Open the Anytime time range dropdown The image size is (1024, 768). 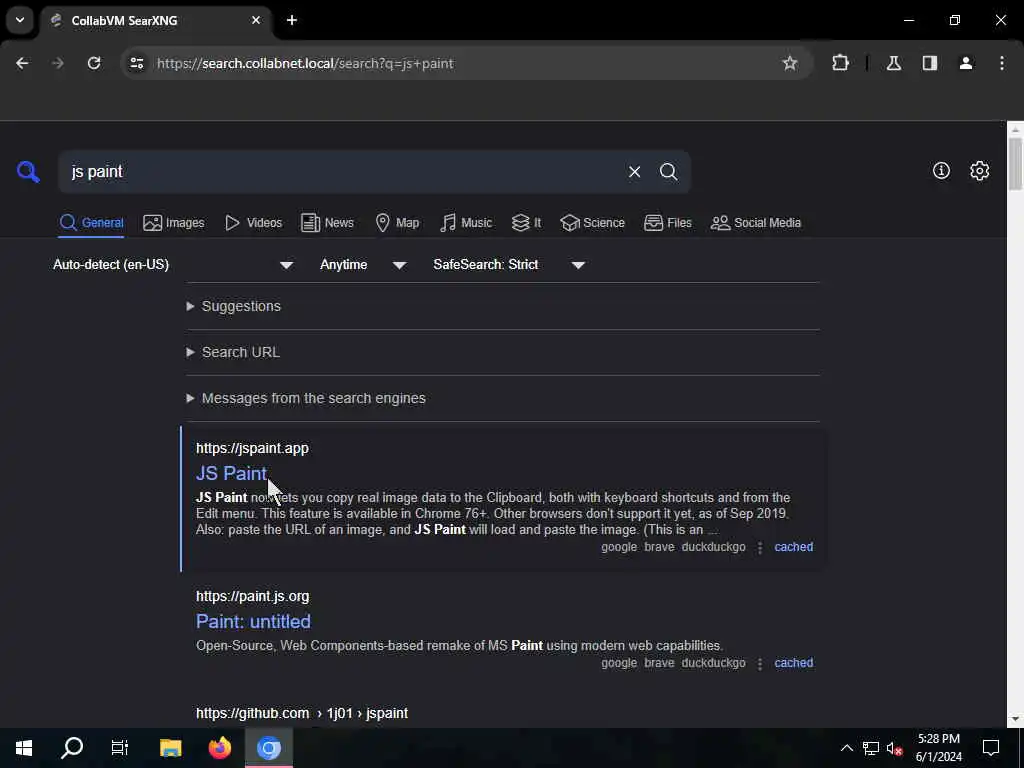[x=363, y=264]
